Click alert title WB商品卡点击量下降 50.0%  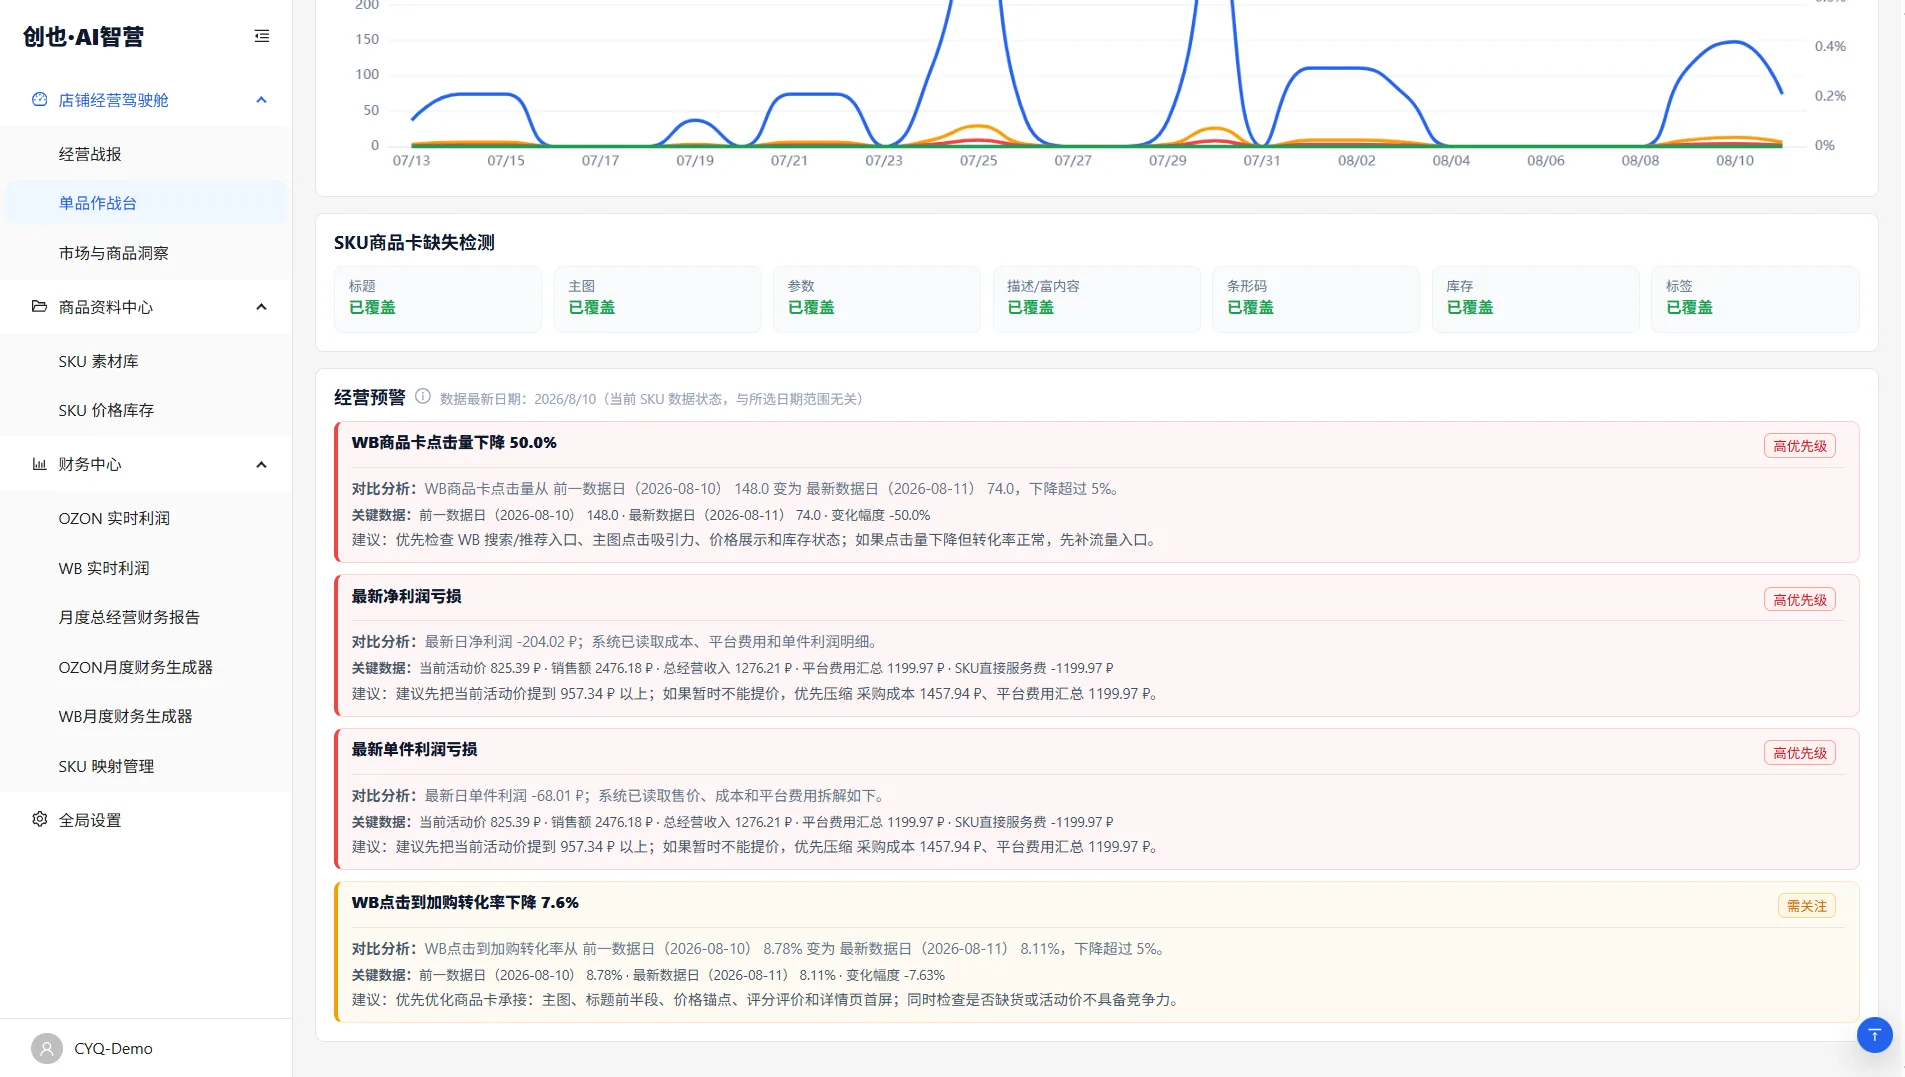[454, 442]
